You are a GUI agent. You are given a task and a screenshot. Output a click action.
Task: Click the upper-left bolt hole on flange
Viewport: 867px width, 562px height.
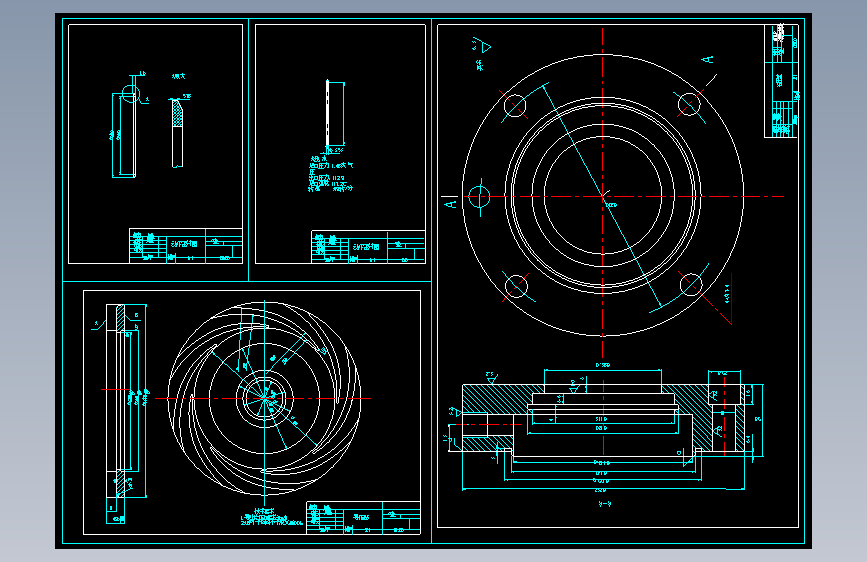coord(515,105)
